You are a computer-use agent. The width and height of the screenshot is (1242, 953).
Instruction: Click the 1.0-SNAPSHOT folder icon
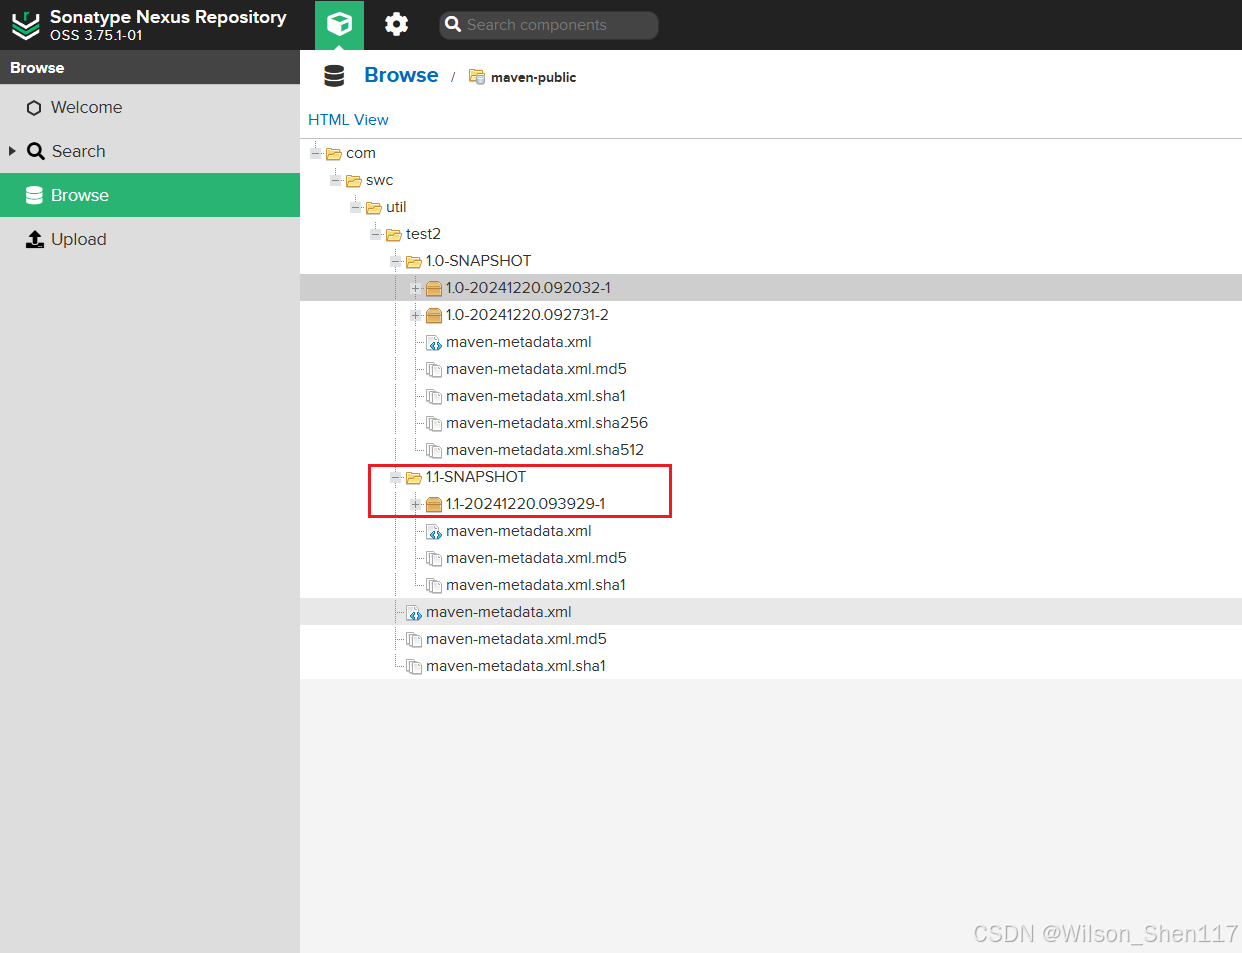414,261
